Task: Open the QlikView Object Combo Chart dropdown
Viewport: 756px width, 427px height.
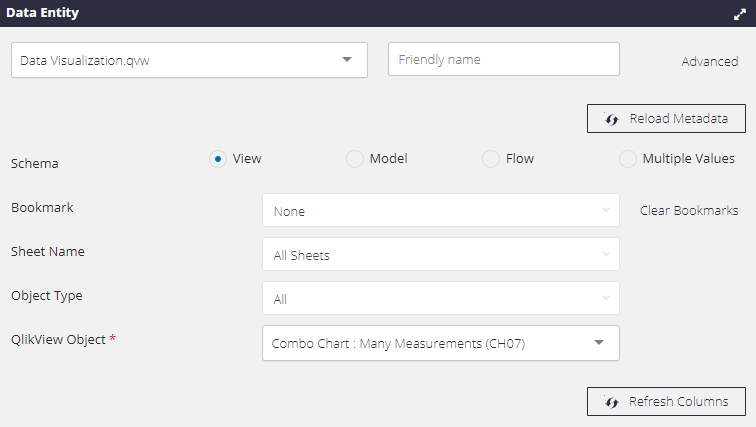Action: point(441,343)
